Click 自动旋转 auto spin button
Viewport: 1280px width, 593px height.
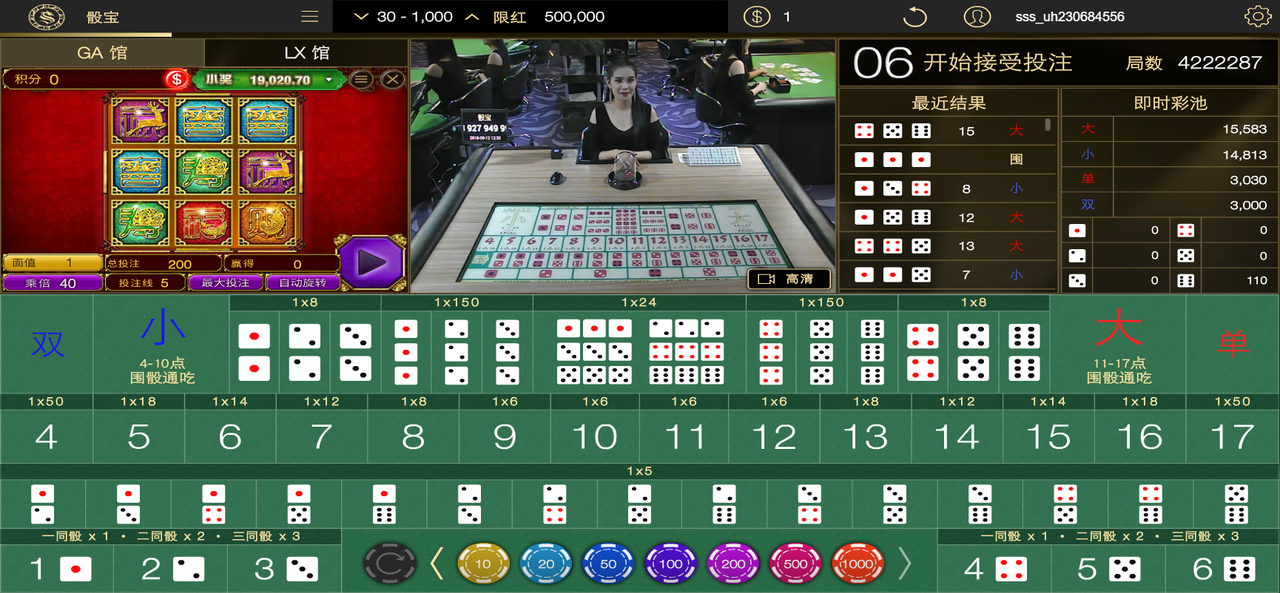coord(302,283)
